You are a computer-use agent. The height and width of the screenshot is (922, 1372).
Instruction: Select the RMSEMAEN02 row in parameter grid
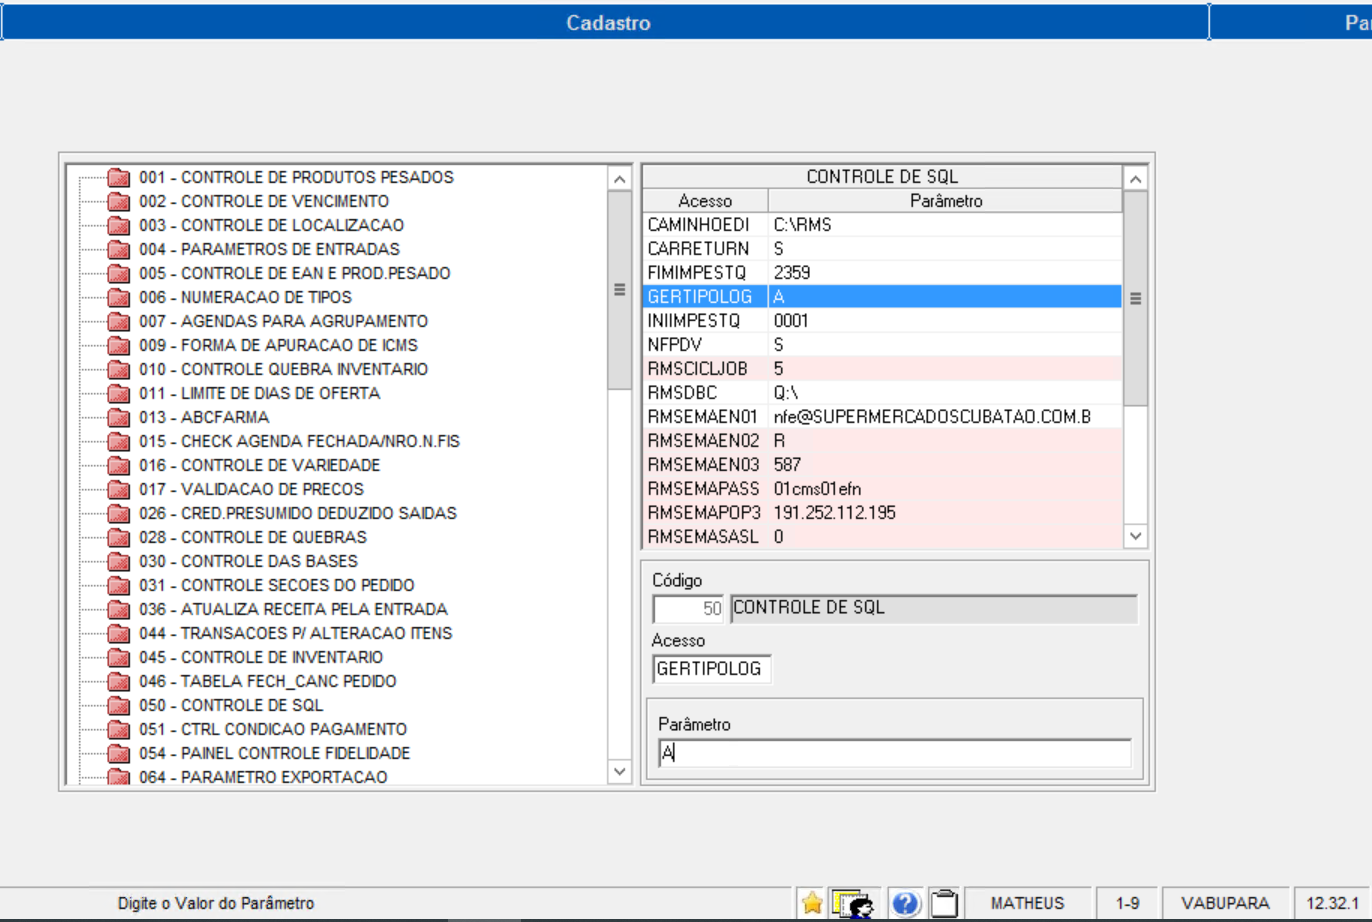[x=882, y=441]
